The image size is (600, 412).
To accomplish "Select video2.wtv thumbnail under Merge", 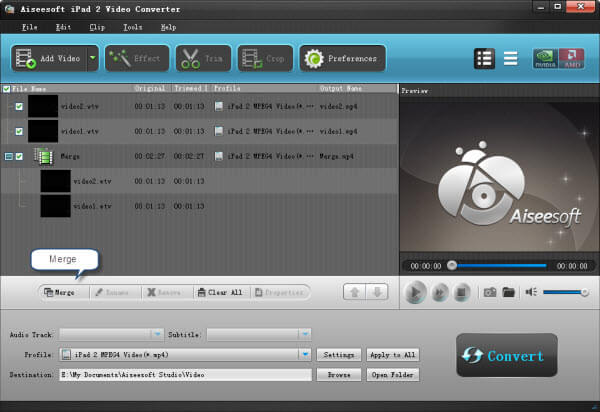I will coord(55,181).
